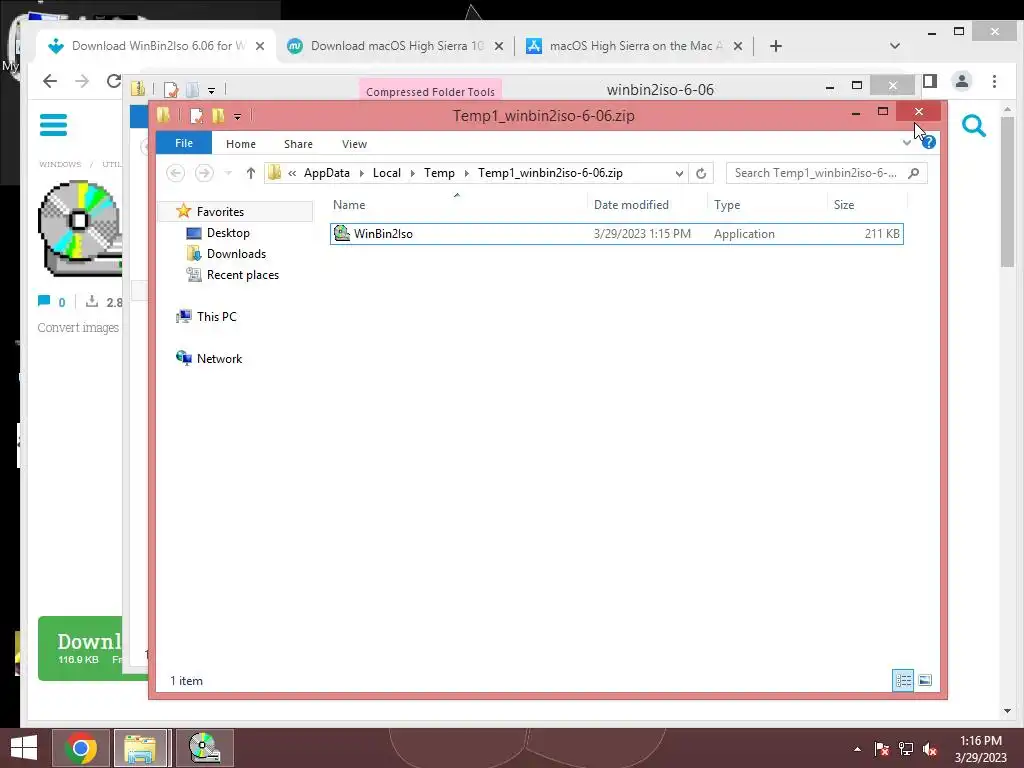This screenshot has width=1024, height=768.
Task: Sort files by Size column
Action: pos(843,205)
